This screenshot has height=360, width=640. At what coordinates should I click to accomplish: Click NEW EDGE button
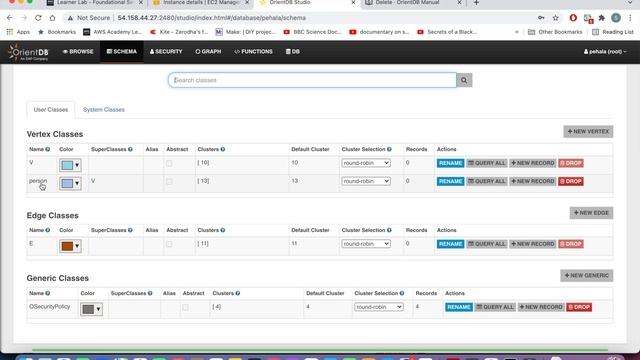click(591, 213)
